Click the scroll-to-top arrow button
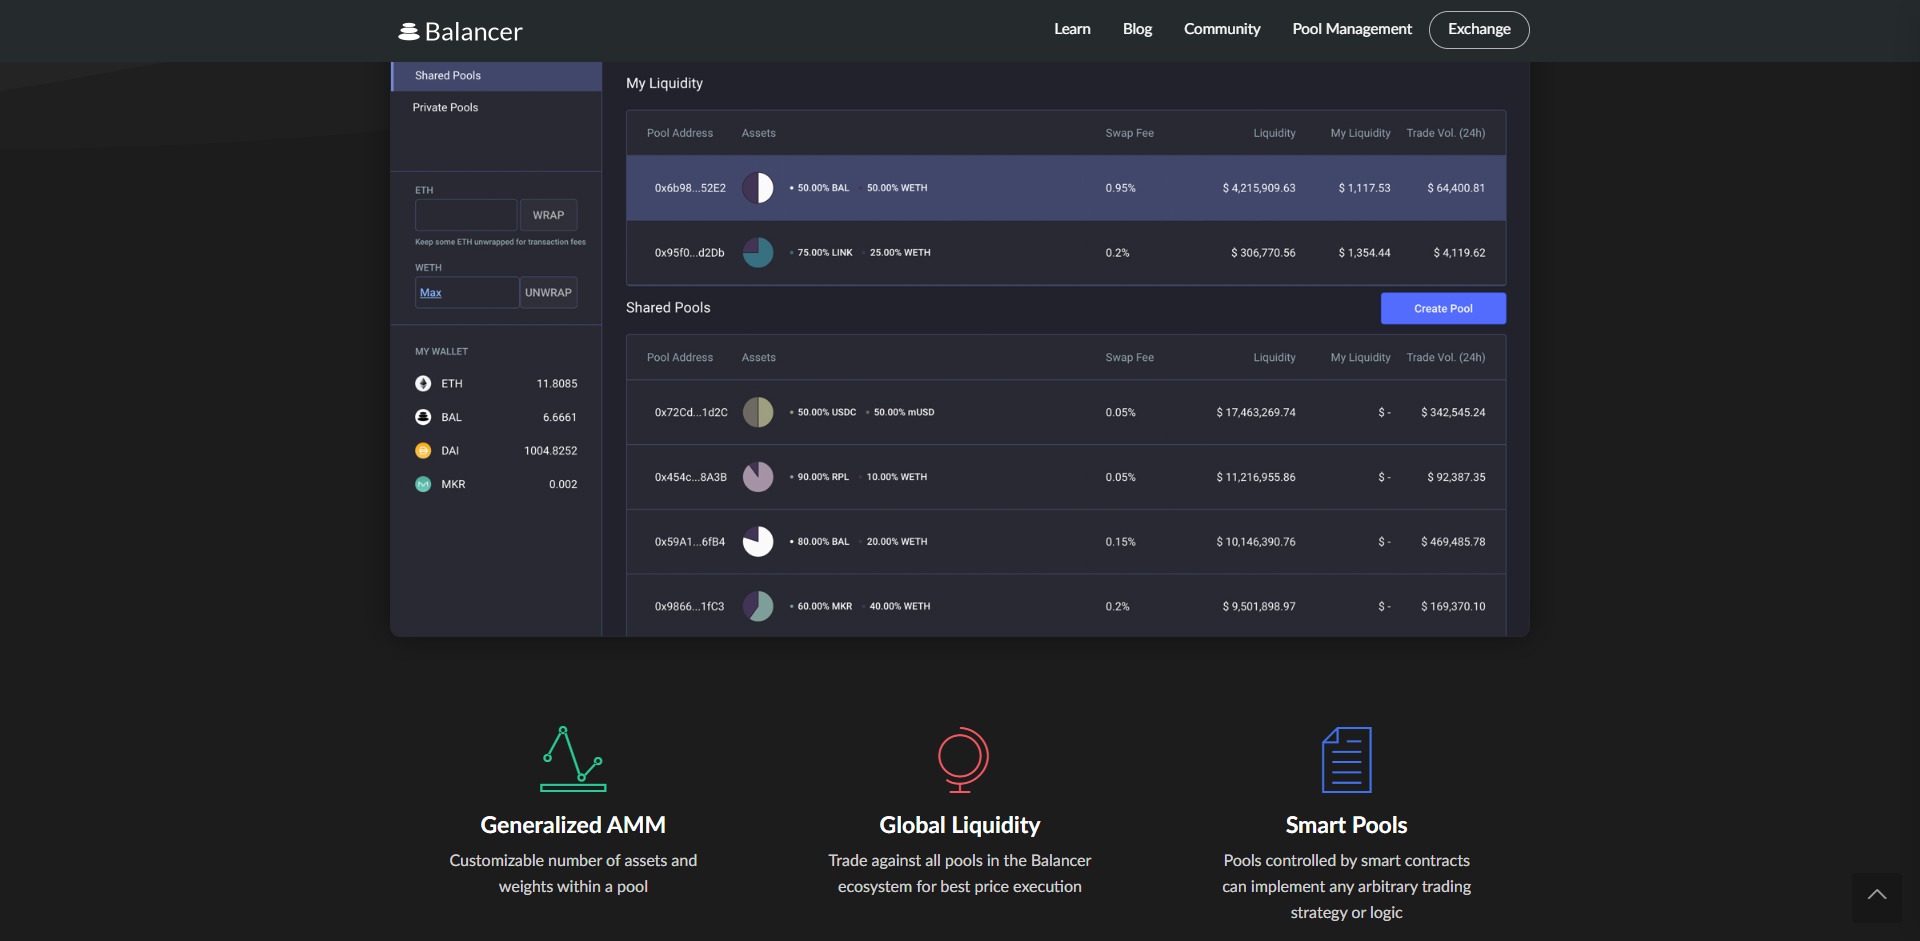The width and height of the screenshot is (1920, 941). click(1877, 896)
